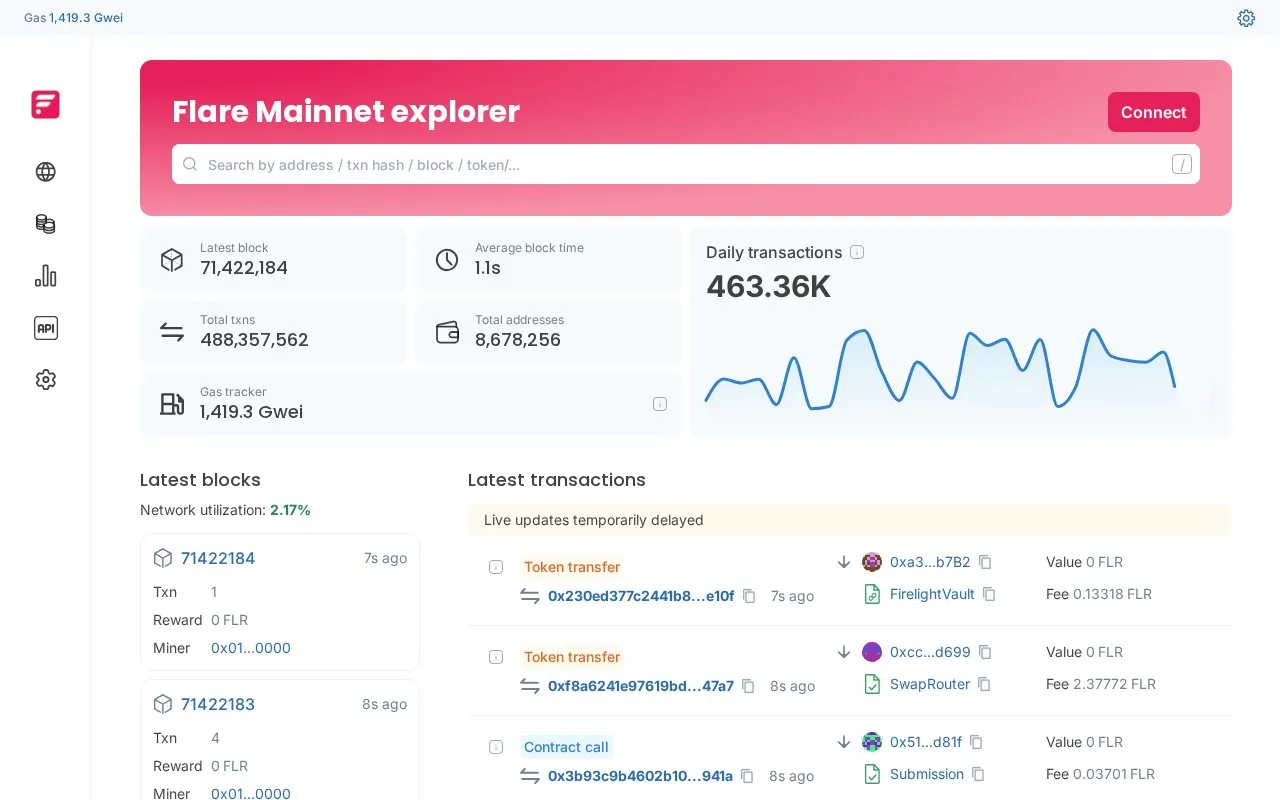1280x800 pixels.
Task: Open the Blockchain globe menu in the sidebar
Action: pos(45,172)
